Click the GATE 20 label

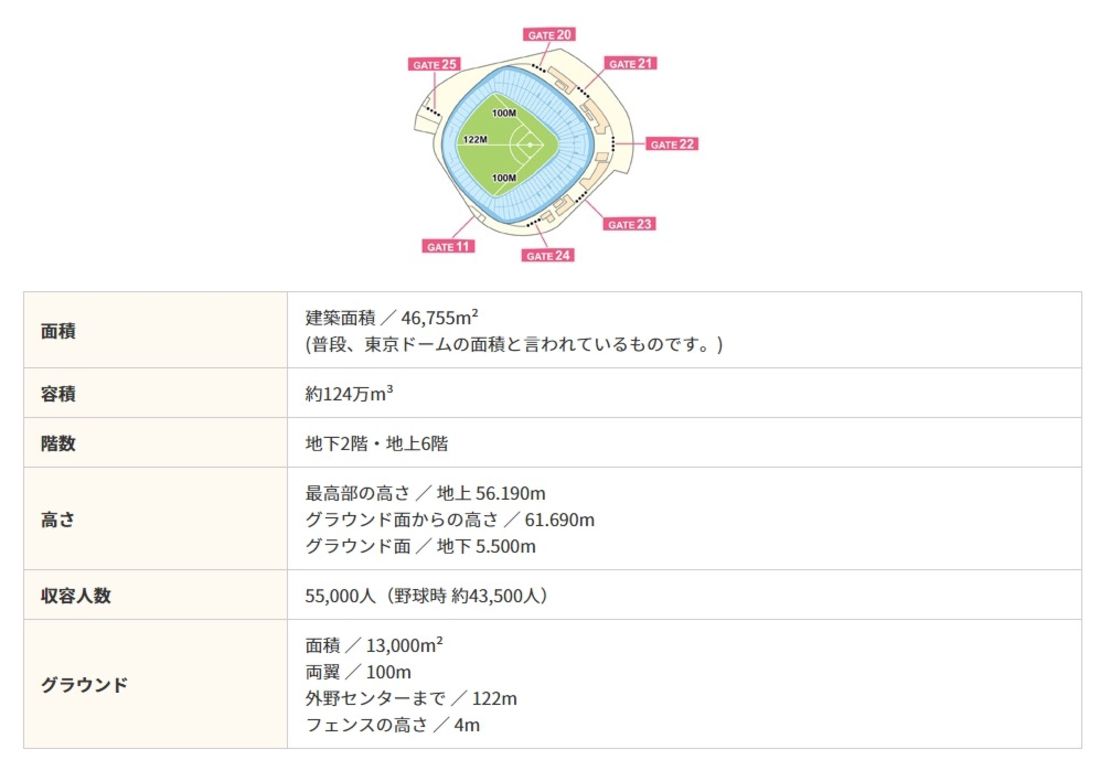coord(549,34)
